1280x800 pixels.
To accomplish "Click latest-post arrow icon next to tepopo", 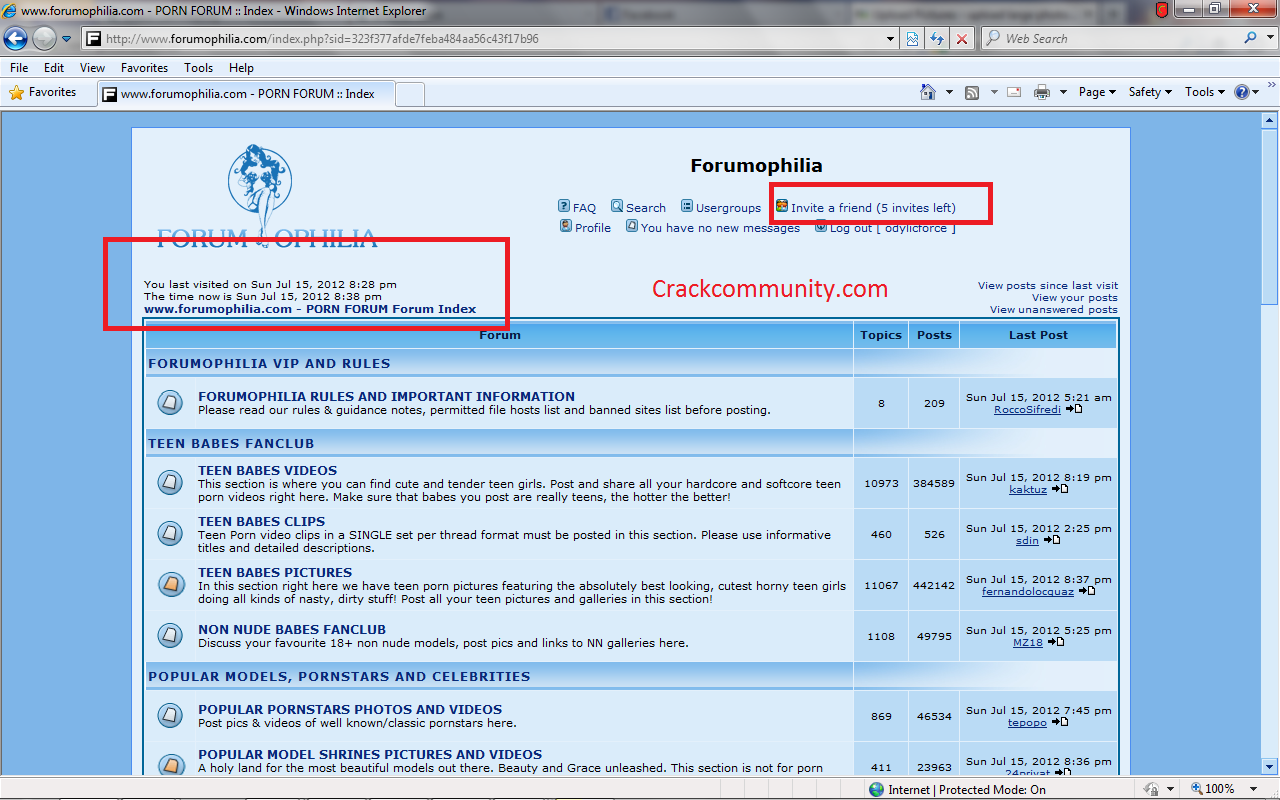I will (1059, 722).
